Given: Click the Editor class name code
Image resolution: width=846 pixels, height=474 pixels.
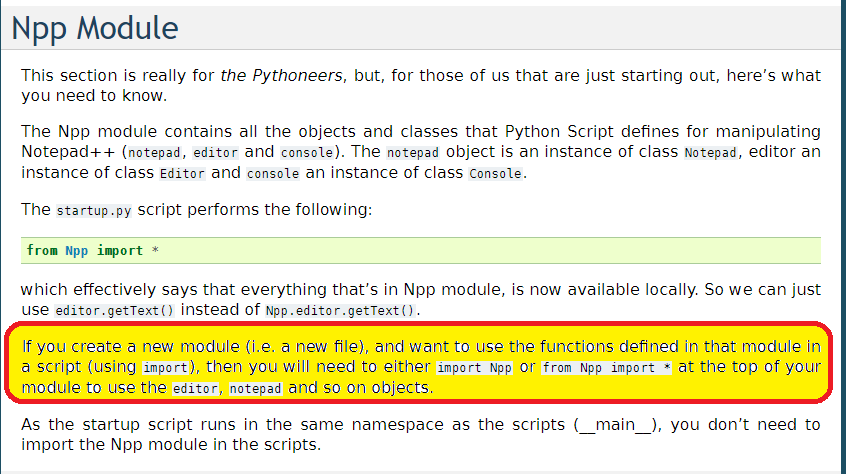Looking at the screenshot, I should (x=182, y=174).
